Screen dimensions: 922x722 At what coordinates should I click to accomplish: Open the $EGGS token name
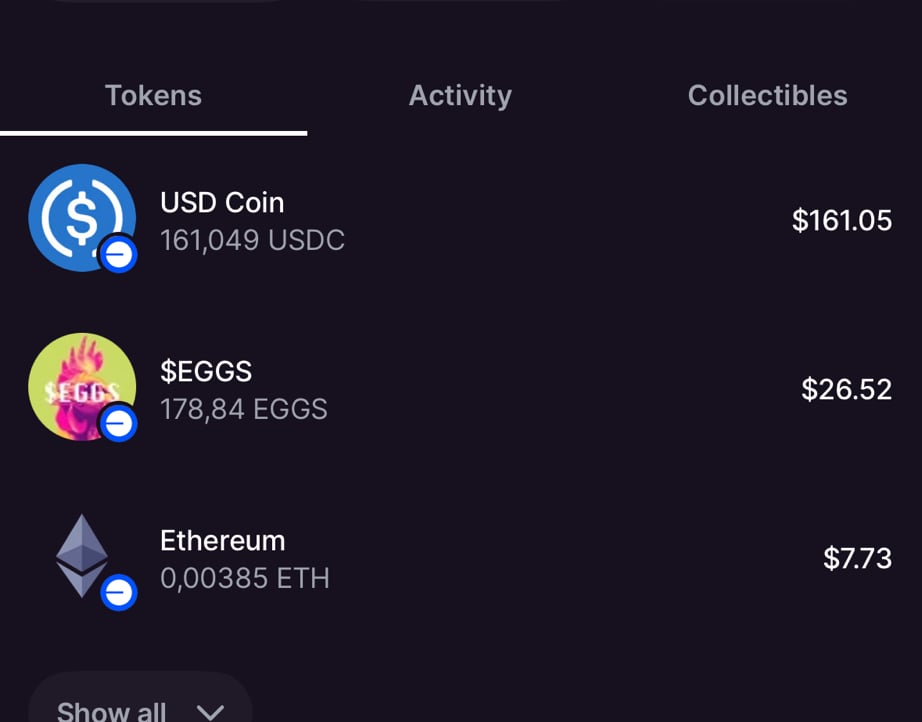coord(206,372)
